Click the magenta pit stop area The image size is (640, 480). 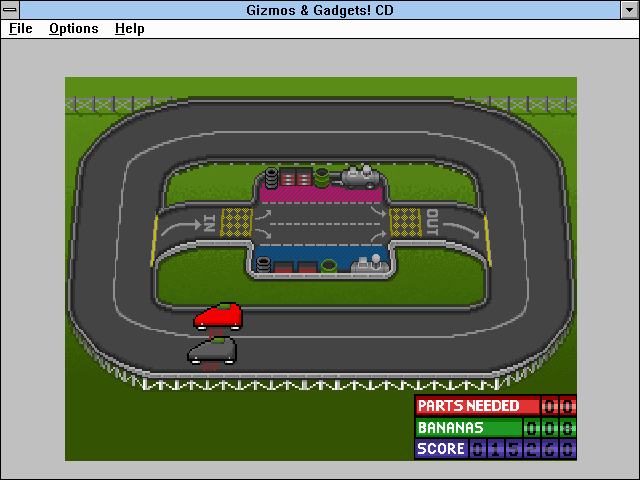(321, 195)
